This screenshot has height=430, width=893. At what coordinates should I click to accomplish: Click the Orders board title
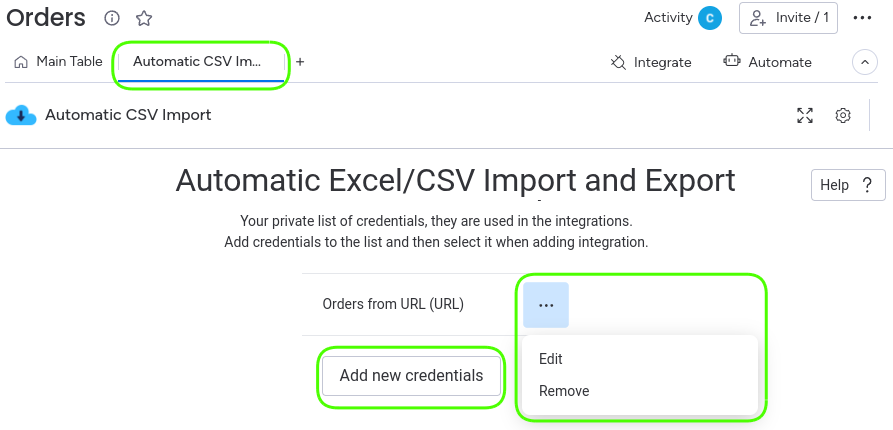point(46,18)
